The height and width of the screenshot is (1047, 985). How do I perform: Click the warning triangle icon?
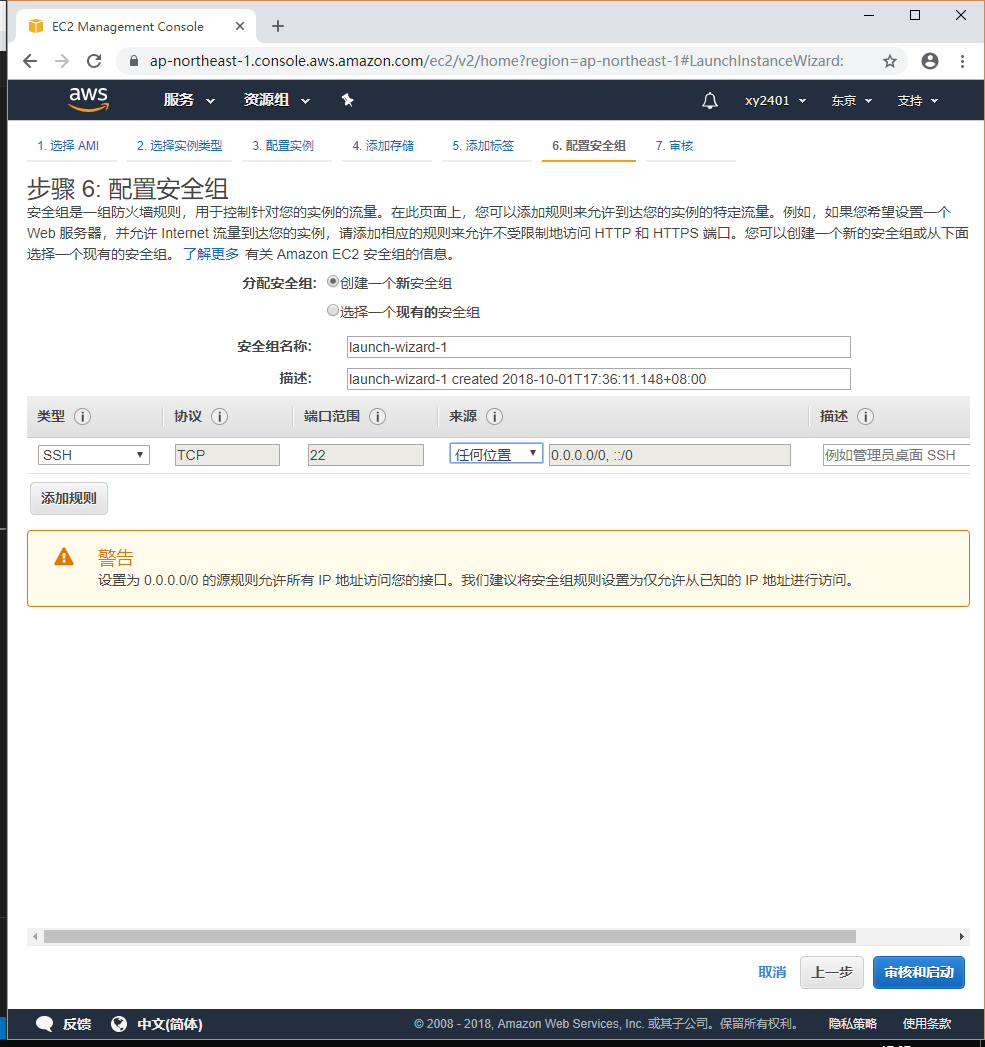[x=64, y=556]
